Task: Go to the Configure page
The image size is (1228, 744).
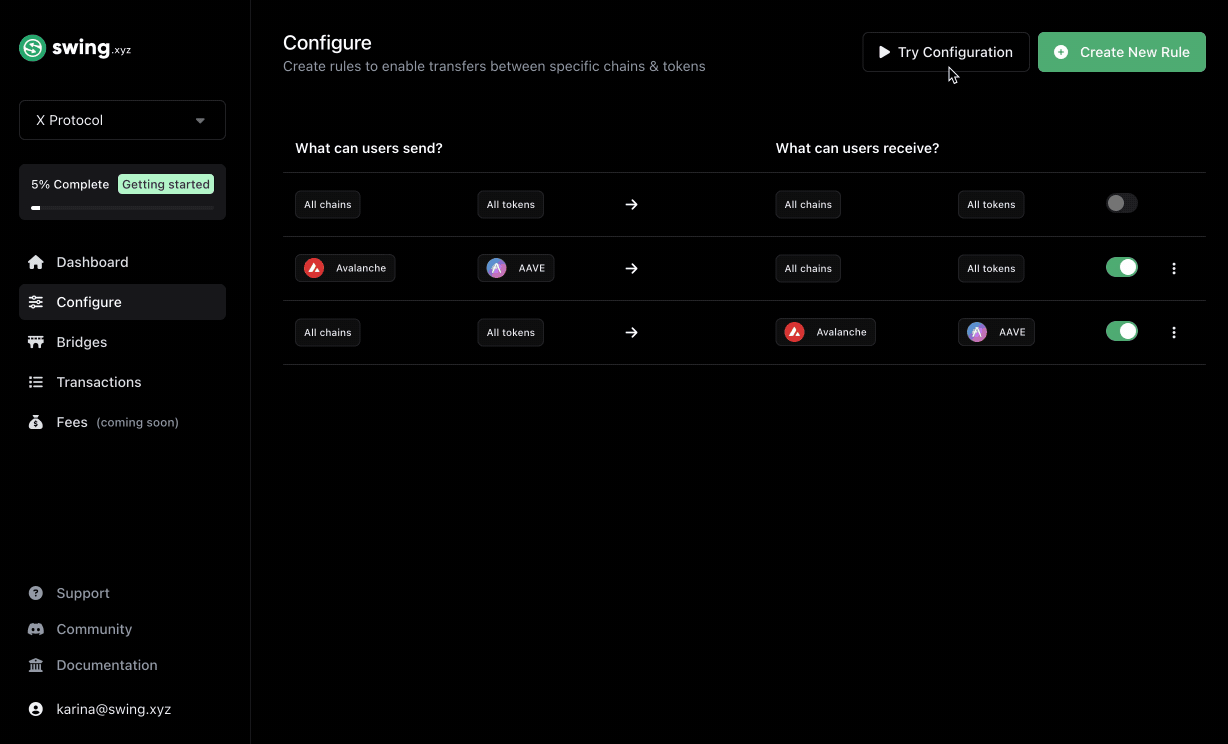Action: tap(89, 302)
